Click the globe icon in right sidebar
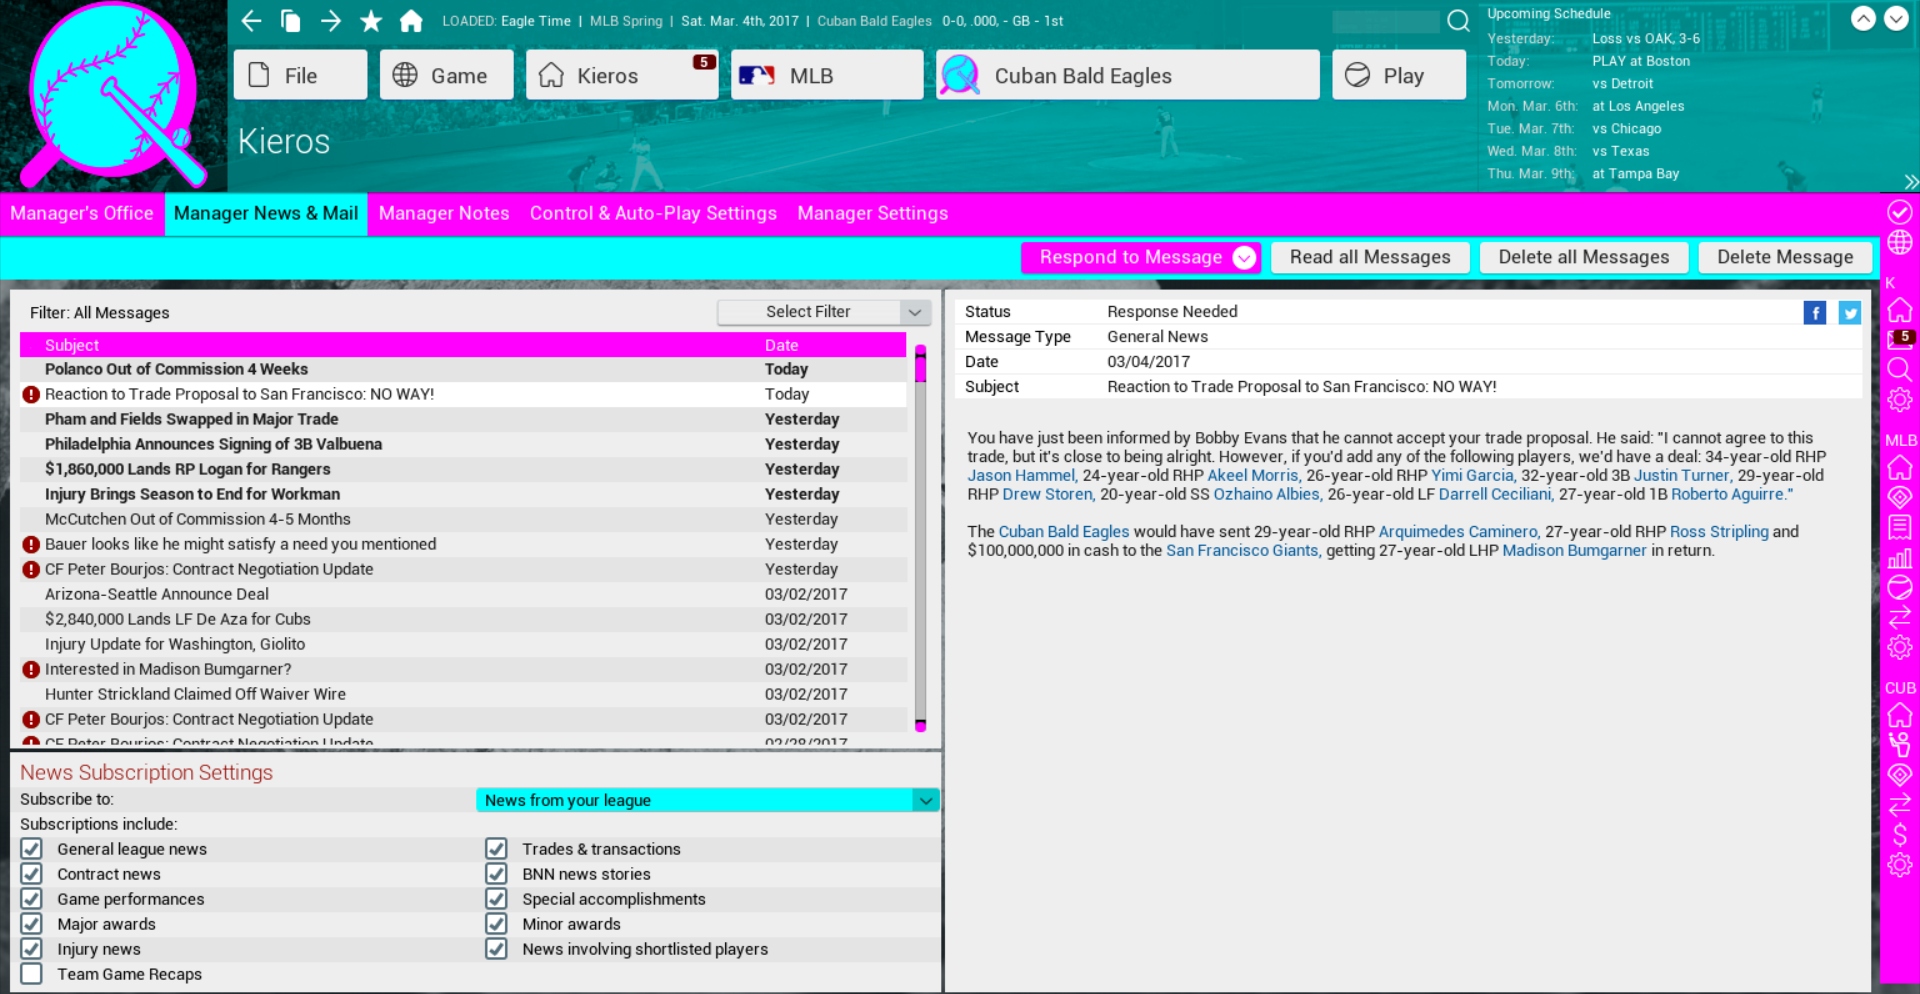This screenshot has width=1920, height=994. 1900,243
